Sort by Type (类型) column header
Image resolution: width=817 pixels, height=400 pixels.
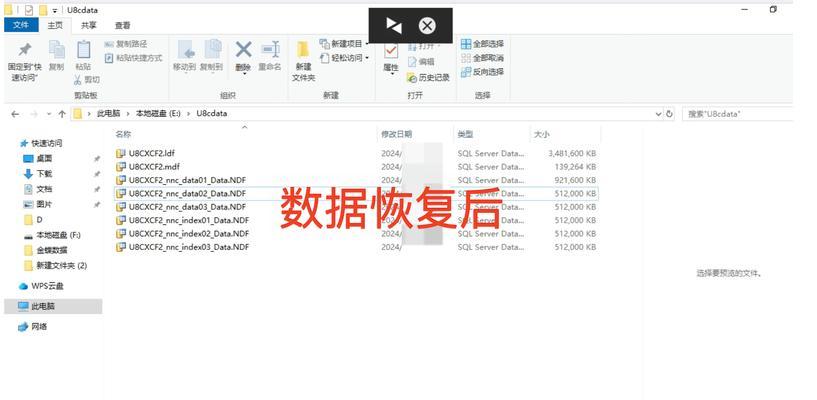(x=465, y=134)
